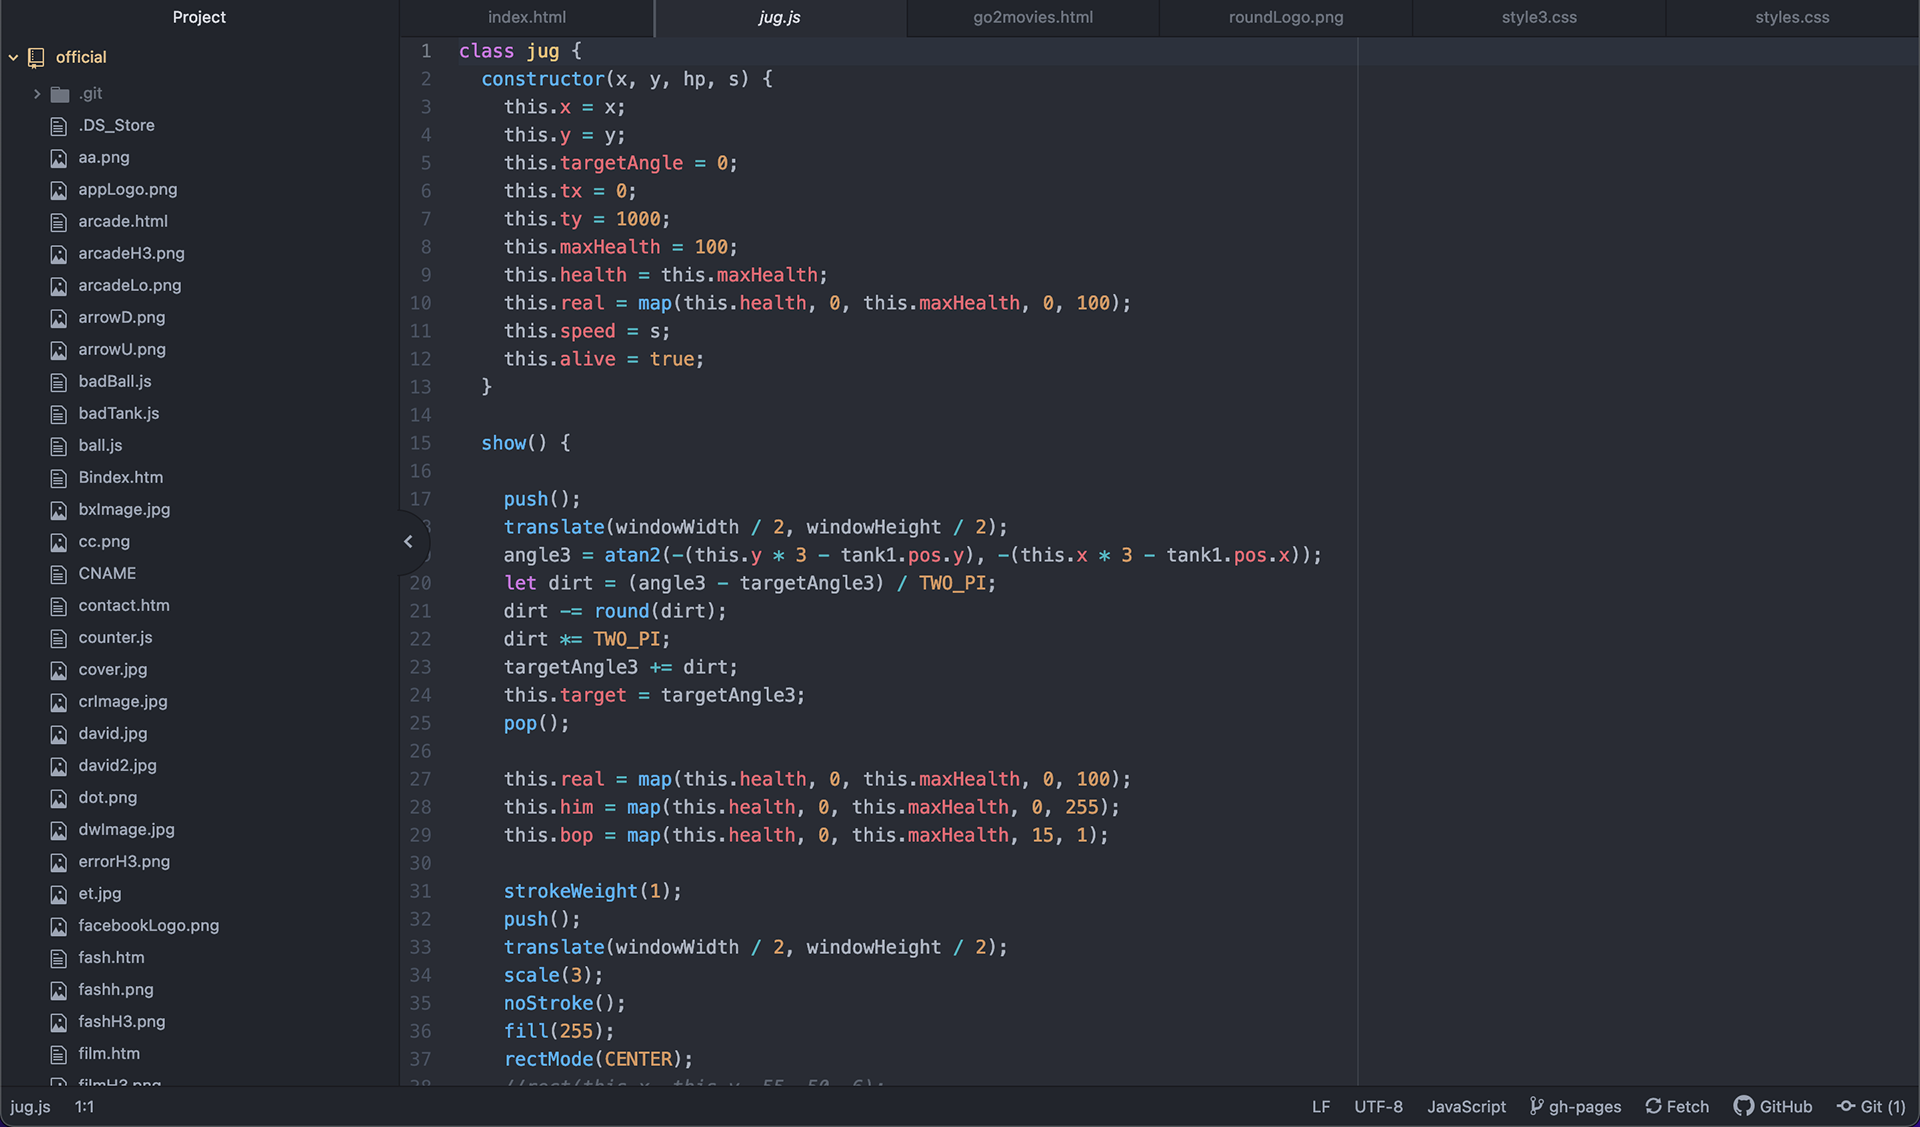Click the et.jpg image icon

[x=59, y=894]
